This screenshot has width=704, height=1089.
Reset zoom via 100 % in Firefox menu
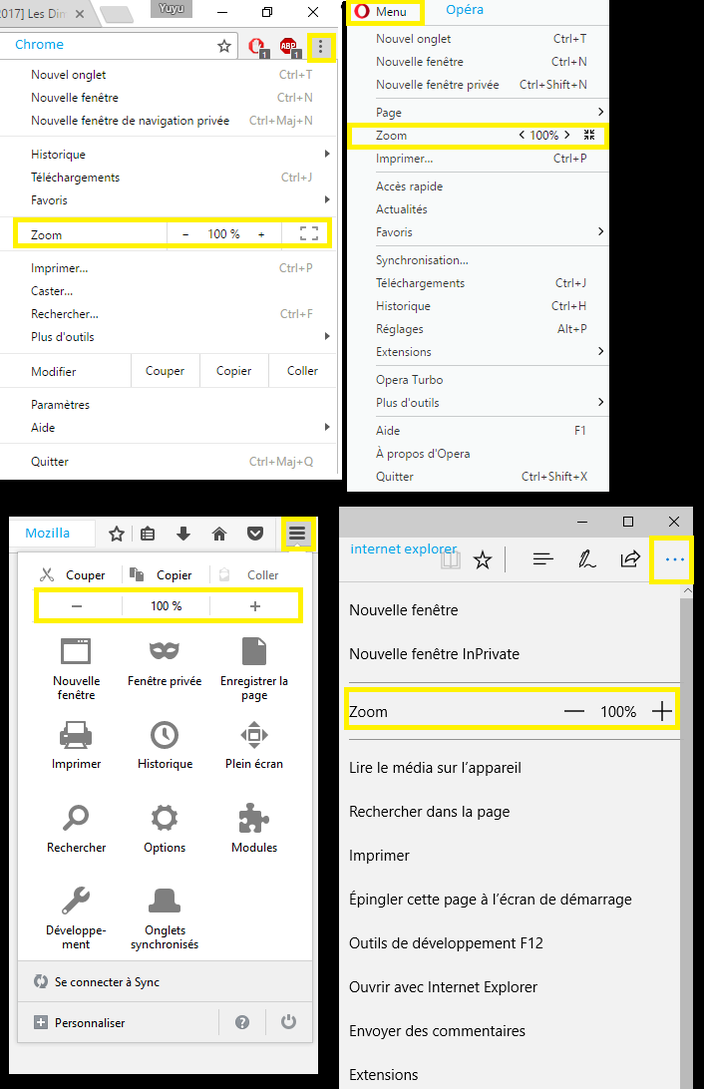click(166, 606)
